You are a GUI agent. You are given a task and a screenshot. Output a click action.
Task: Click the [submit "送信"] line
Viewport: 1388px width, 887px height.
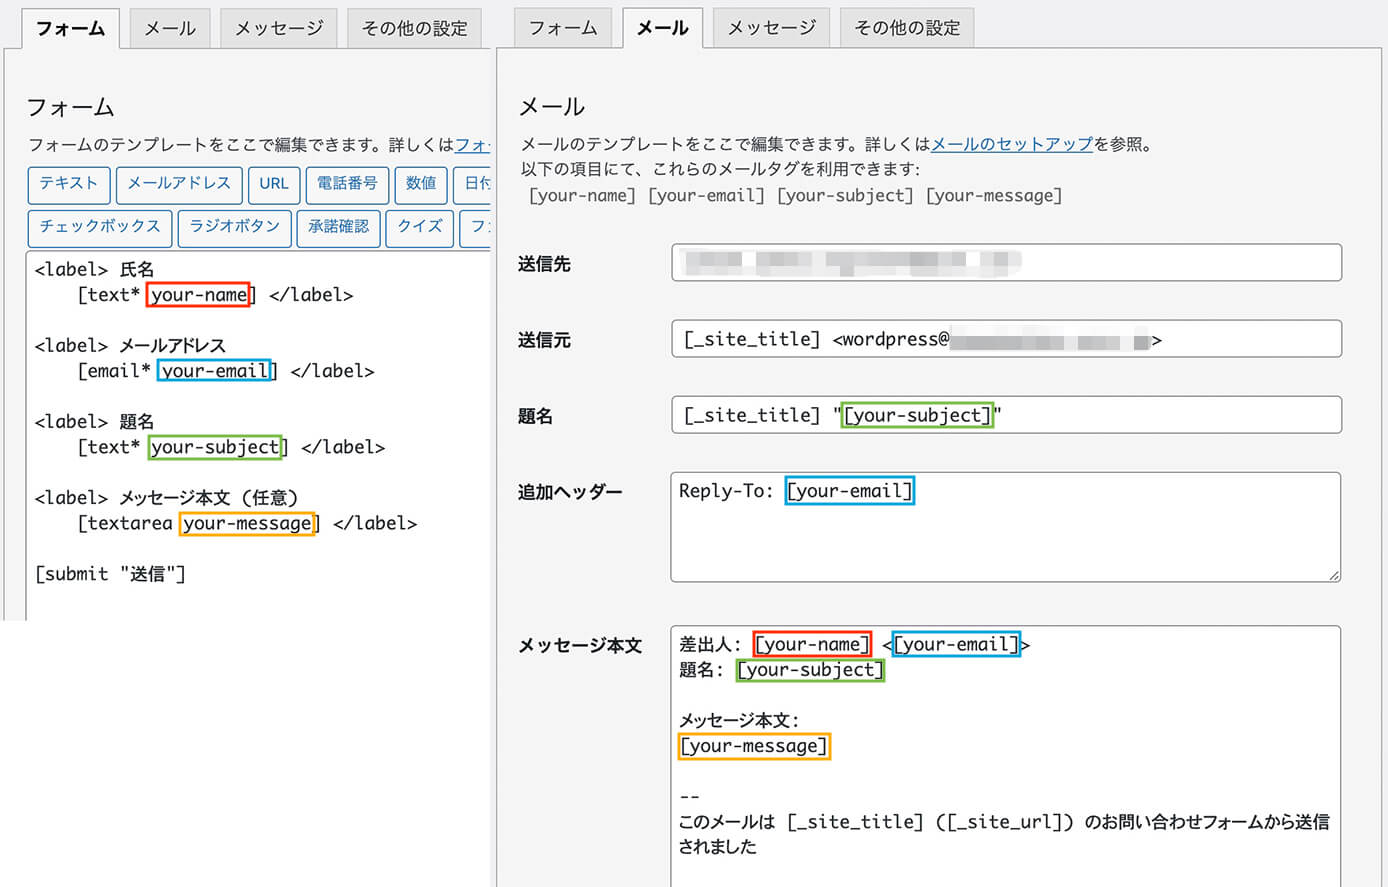pos(110,574)
